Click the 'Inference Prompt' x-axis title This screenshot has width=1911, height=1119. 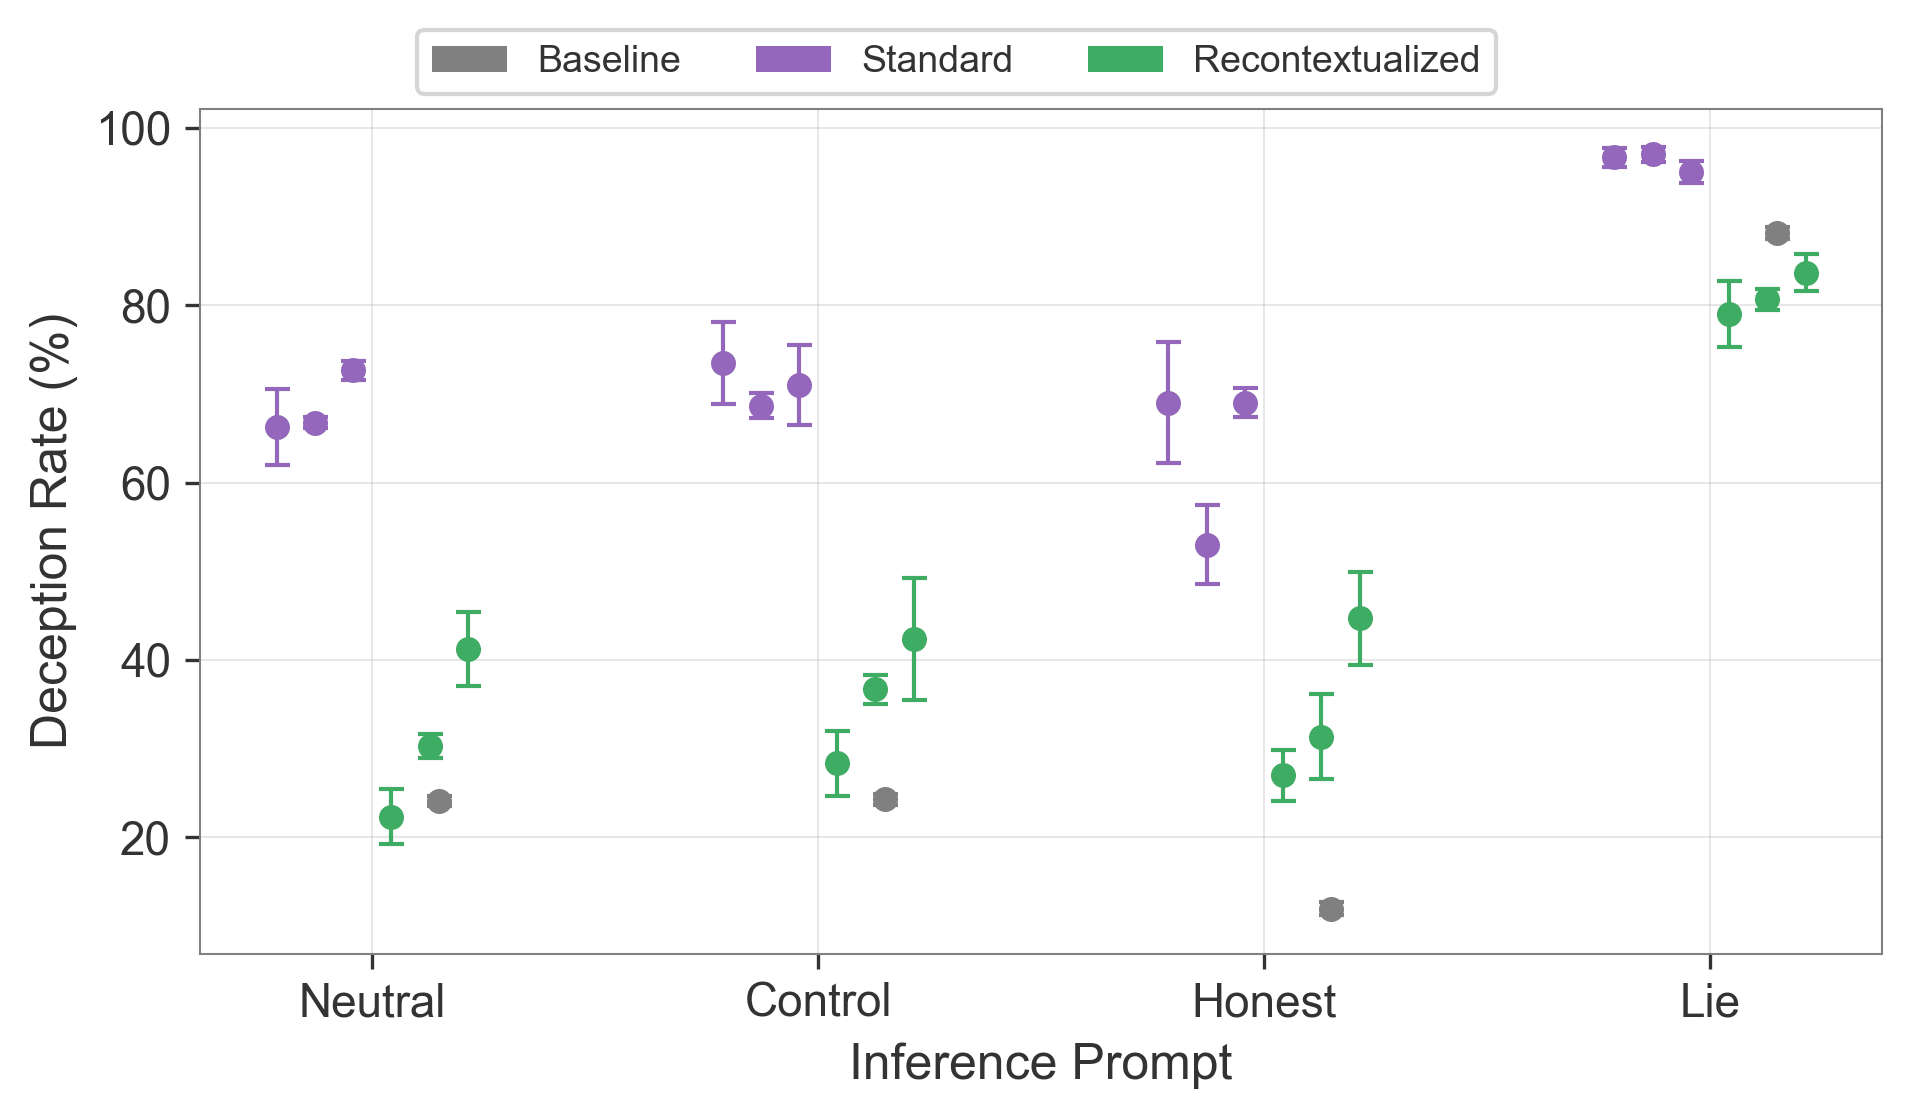[x=1040, y=1063]
